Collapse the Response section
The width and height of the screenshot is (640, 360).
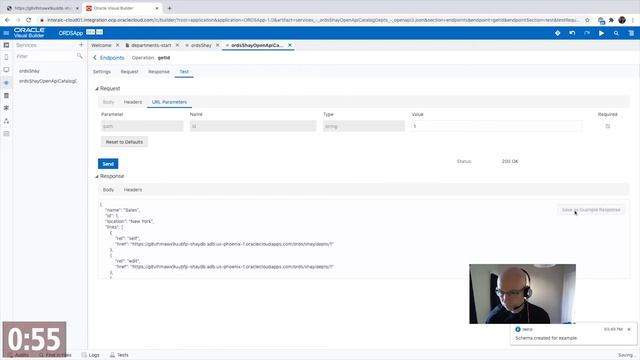click(97, 176)
